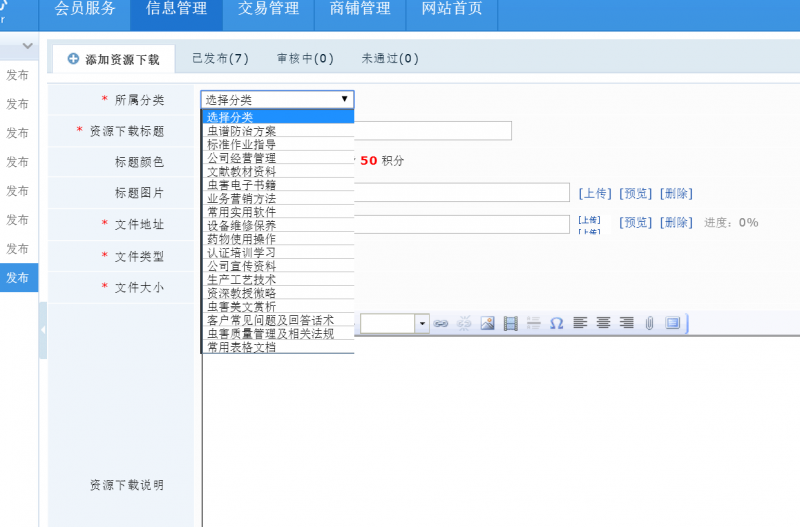The width and height of the screenshot is (800, 527).
Task: Choose 虫害电子书籍 in the dropdown
Action: point(278,185)
